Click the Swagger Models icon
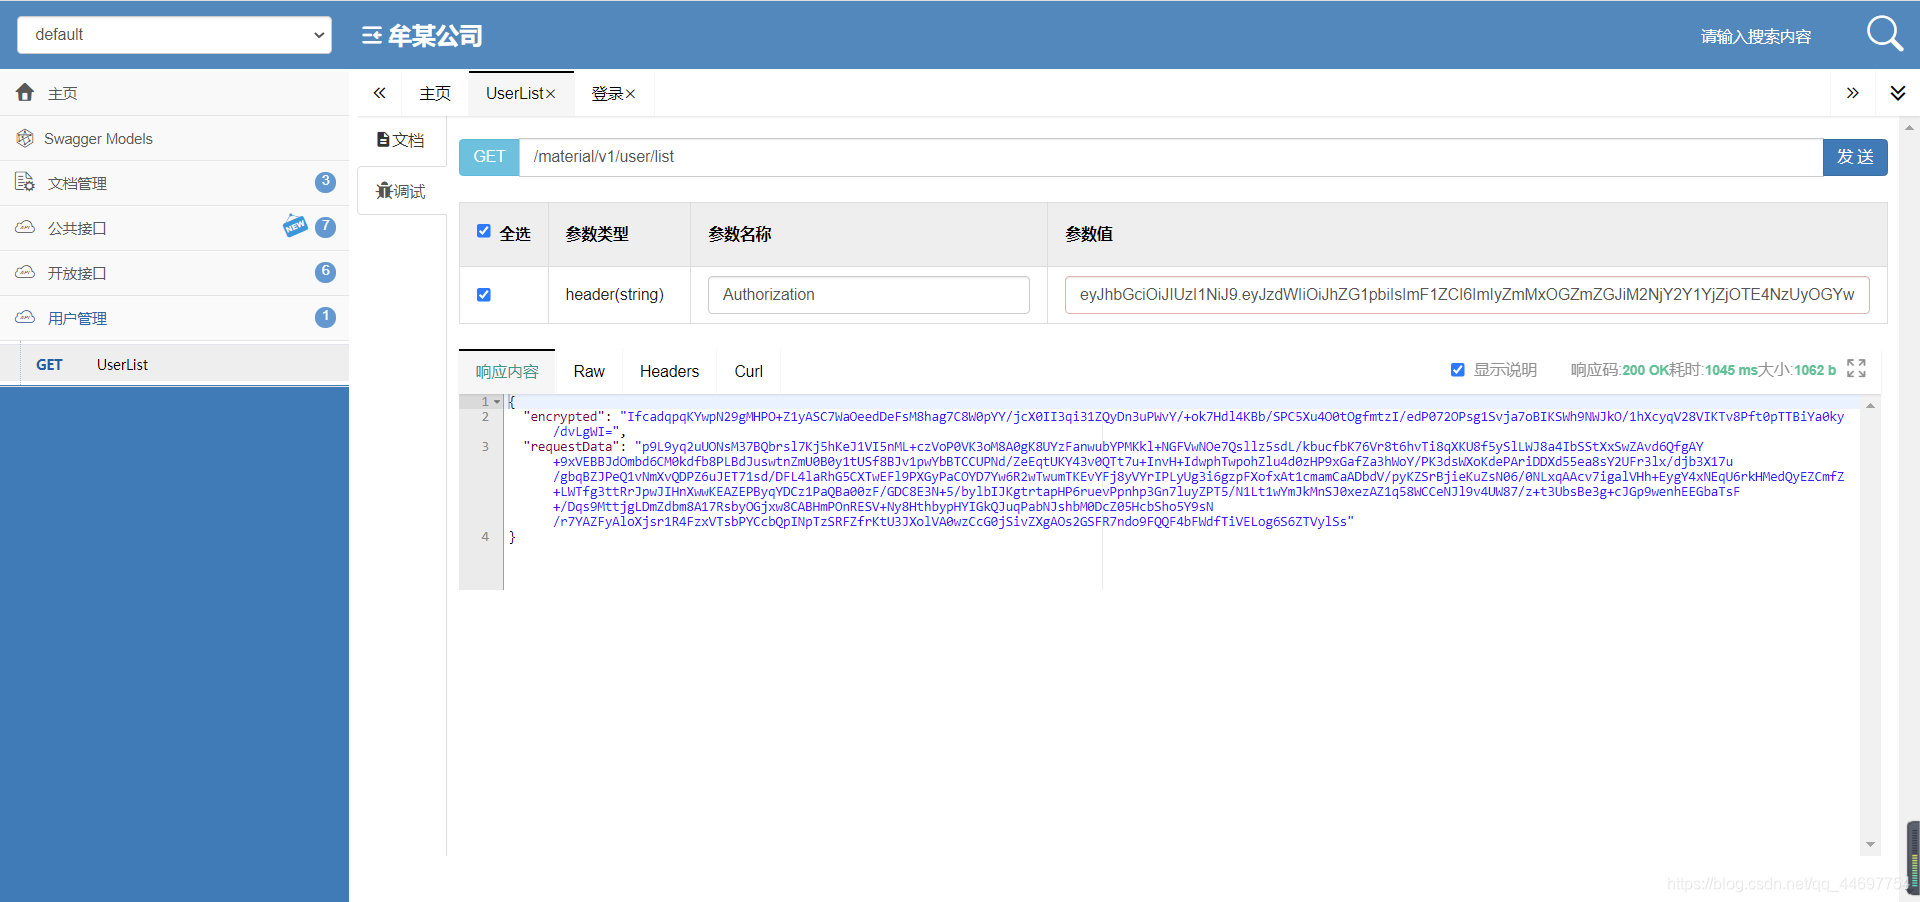Image resolution: width=1920 pixels, height=902 pixels. tap(25, 138)
